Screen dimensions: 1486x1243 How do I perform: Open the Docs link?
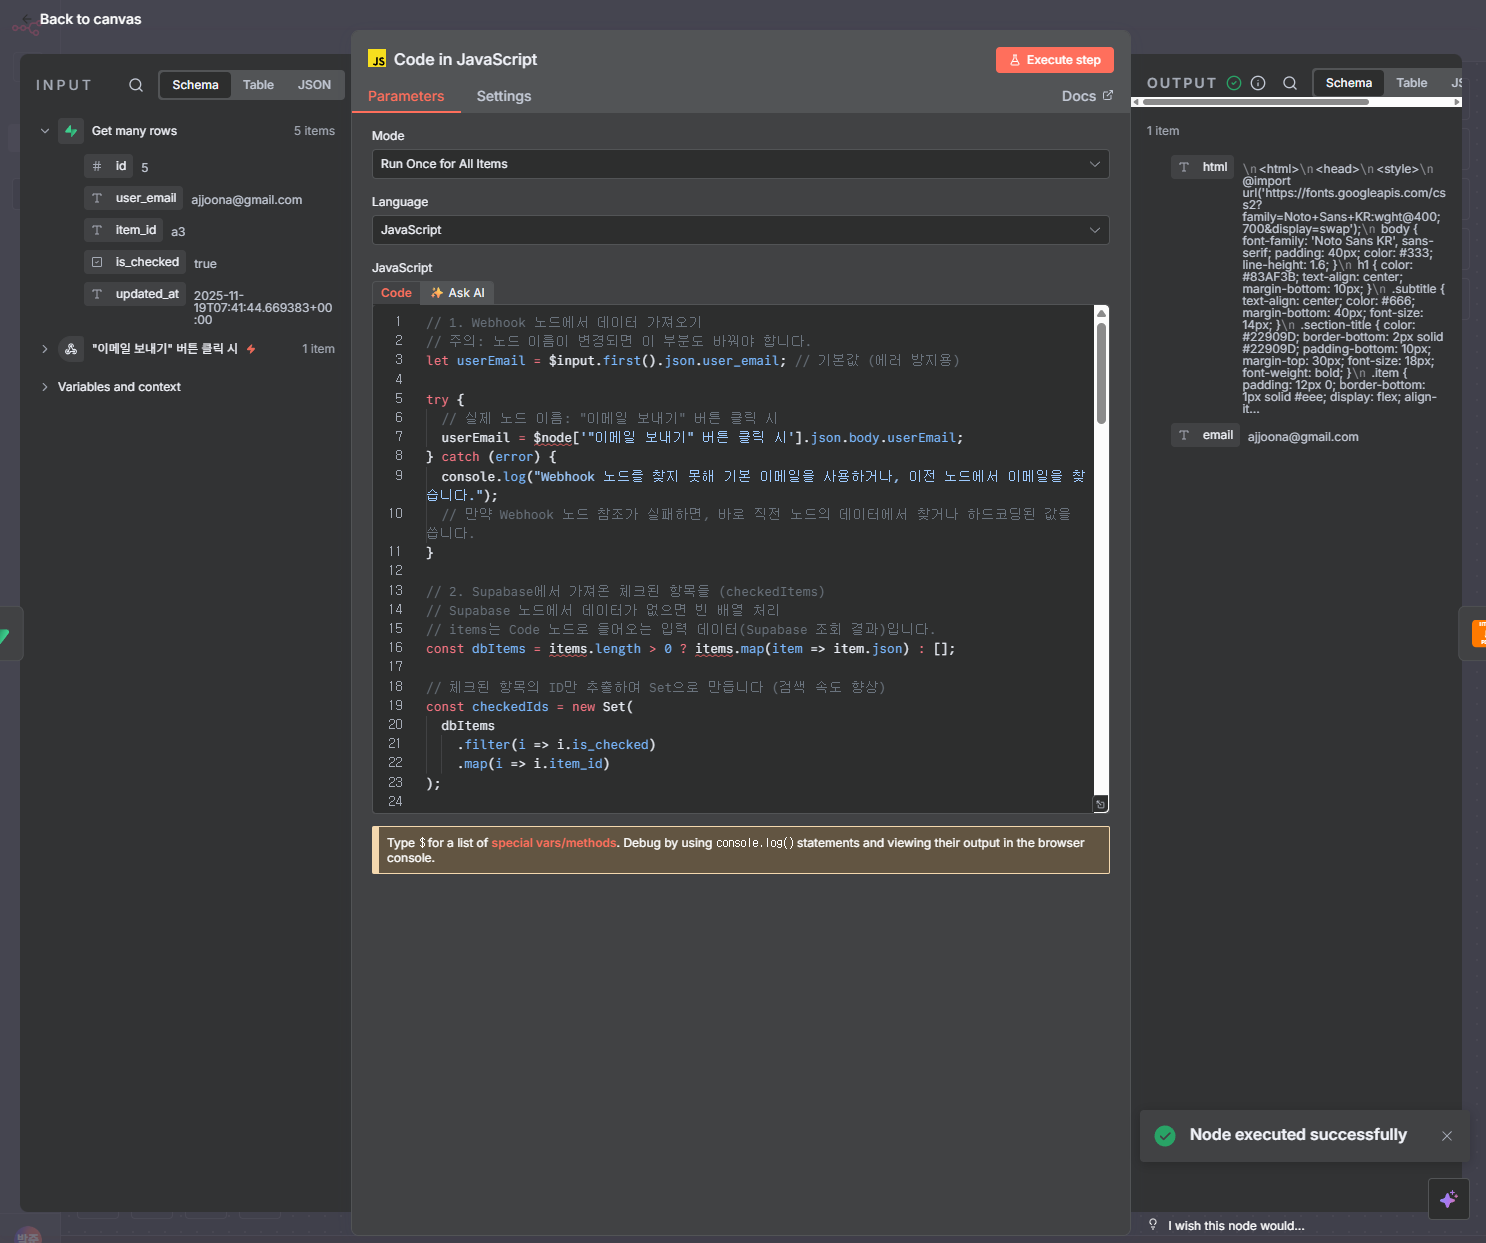coord(1086,96)
